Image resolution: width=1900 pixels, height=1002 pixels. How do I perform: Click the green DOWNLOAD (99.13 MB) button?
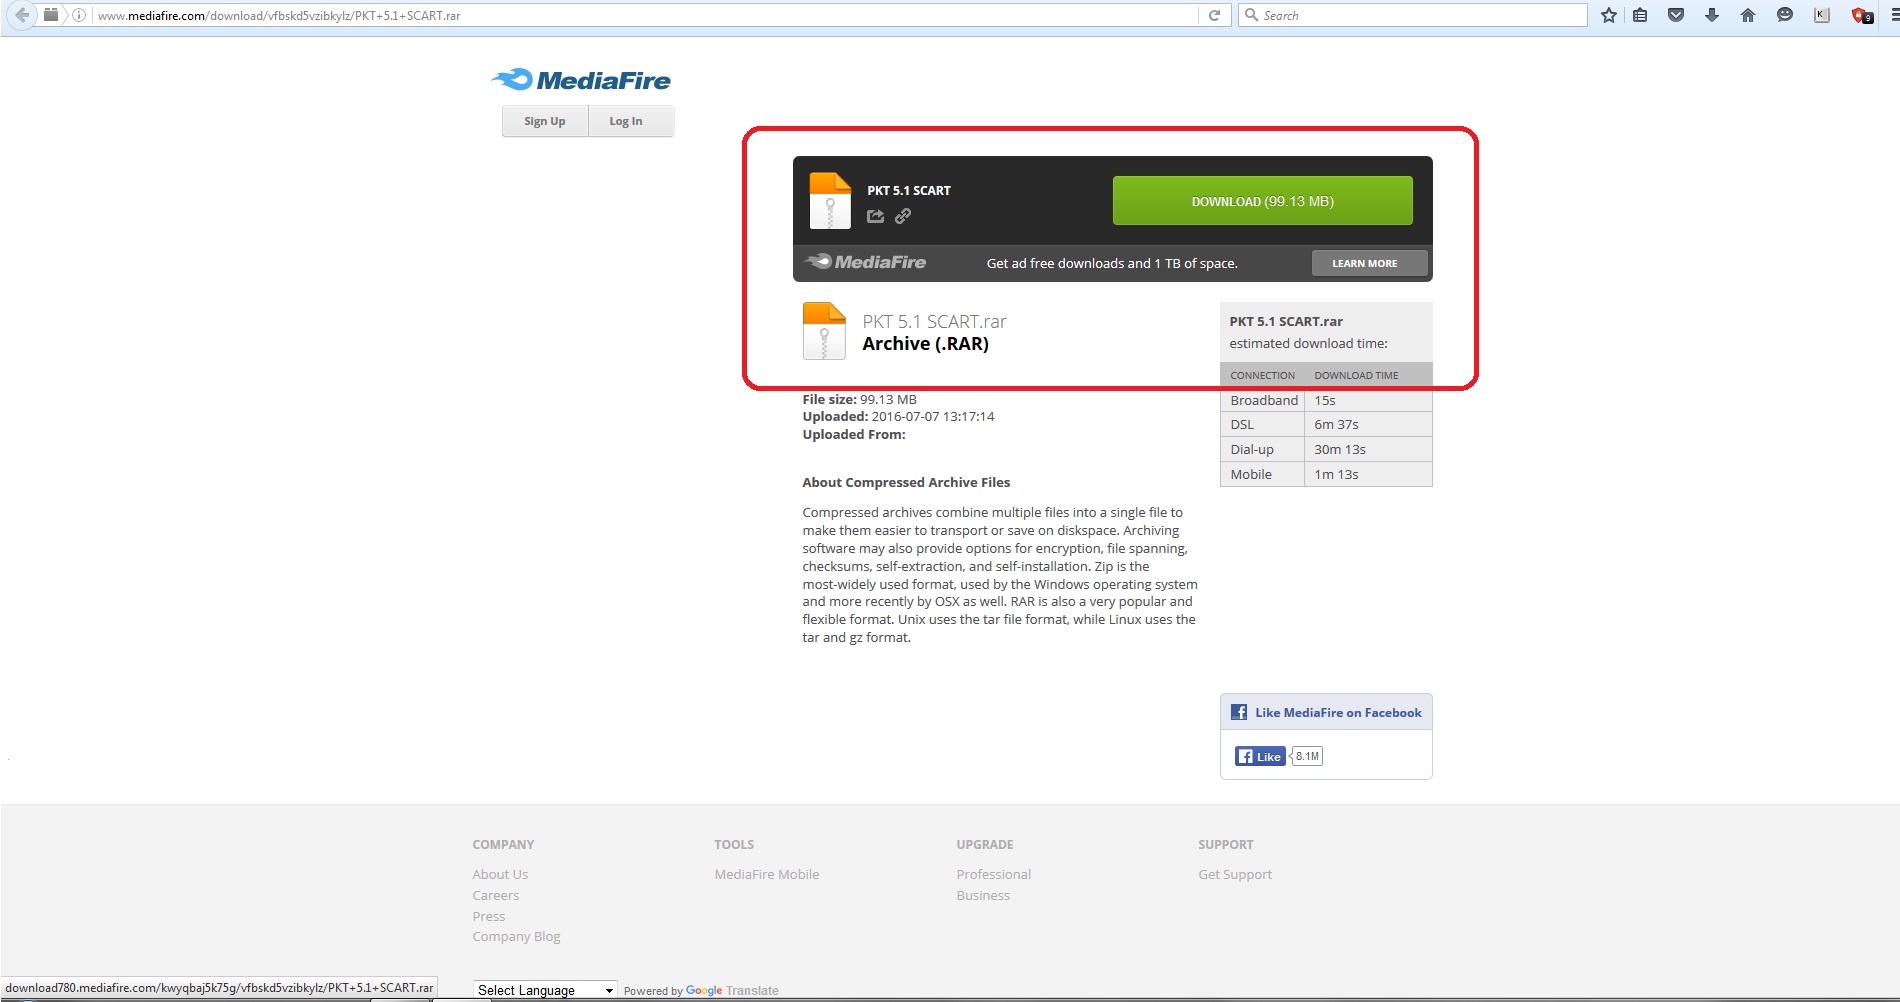click(x=1262, y=201)
